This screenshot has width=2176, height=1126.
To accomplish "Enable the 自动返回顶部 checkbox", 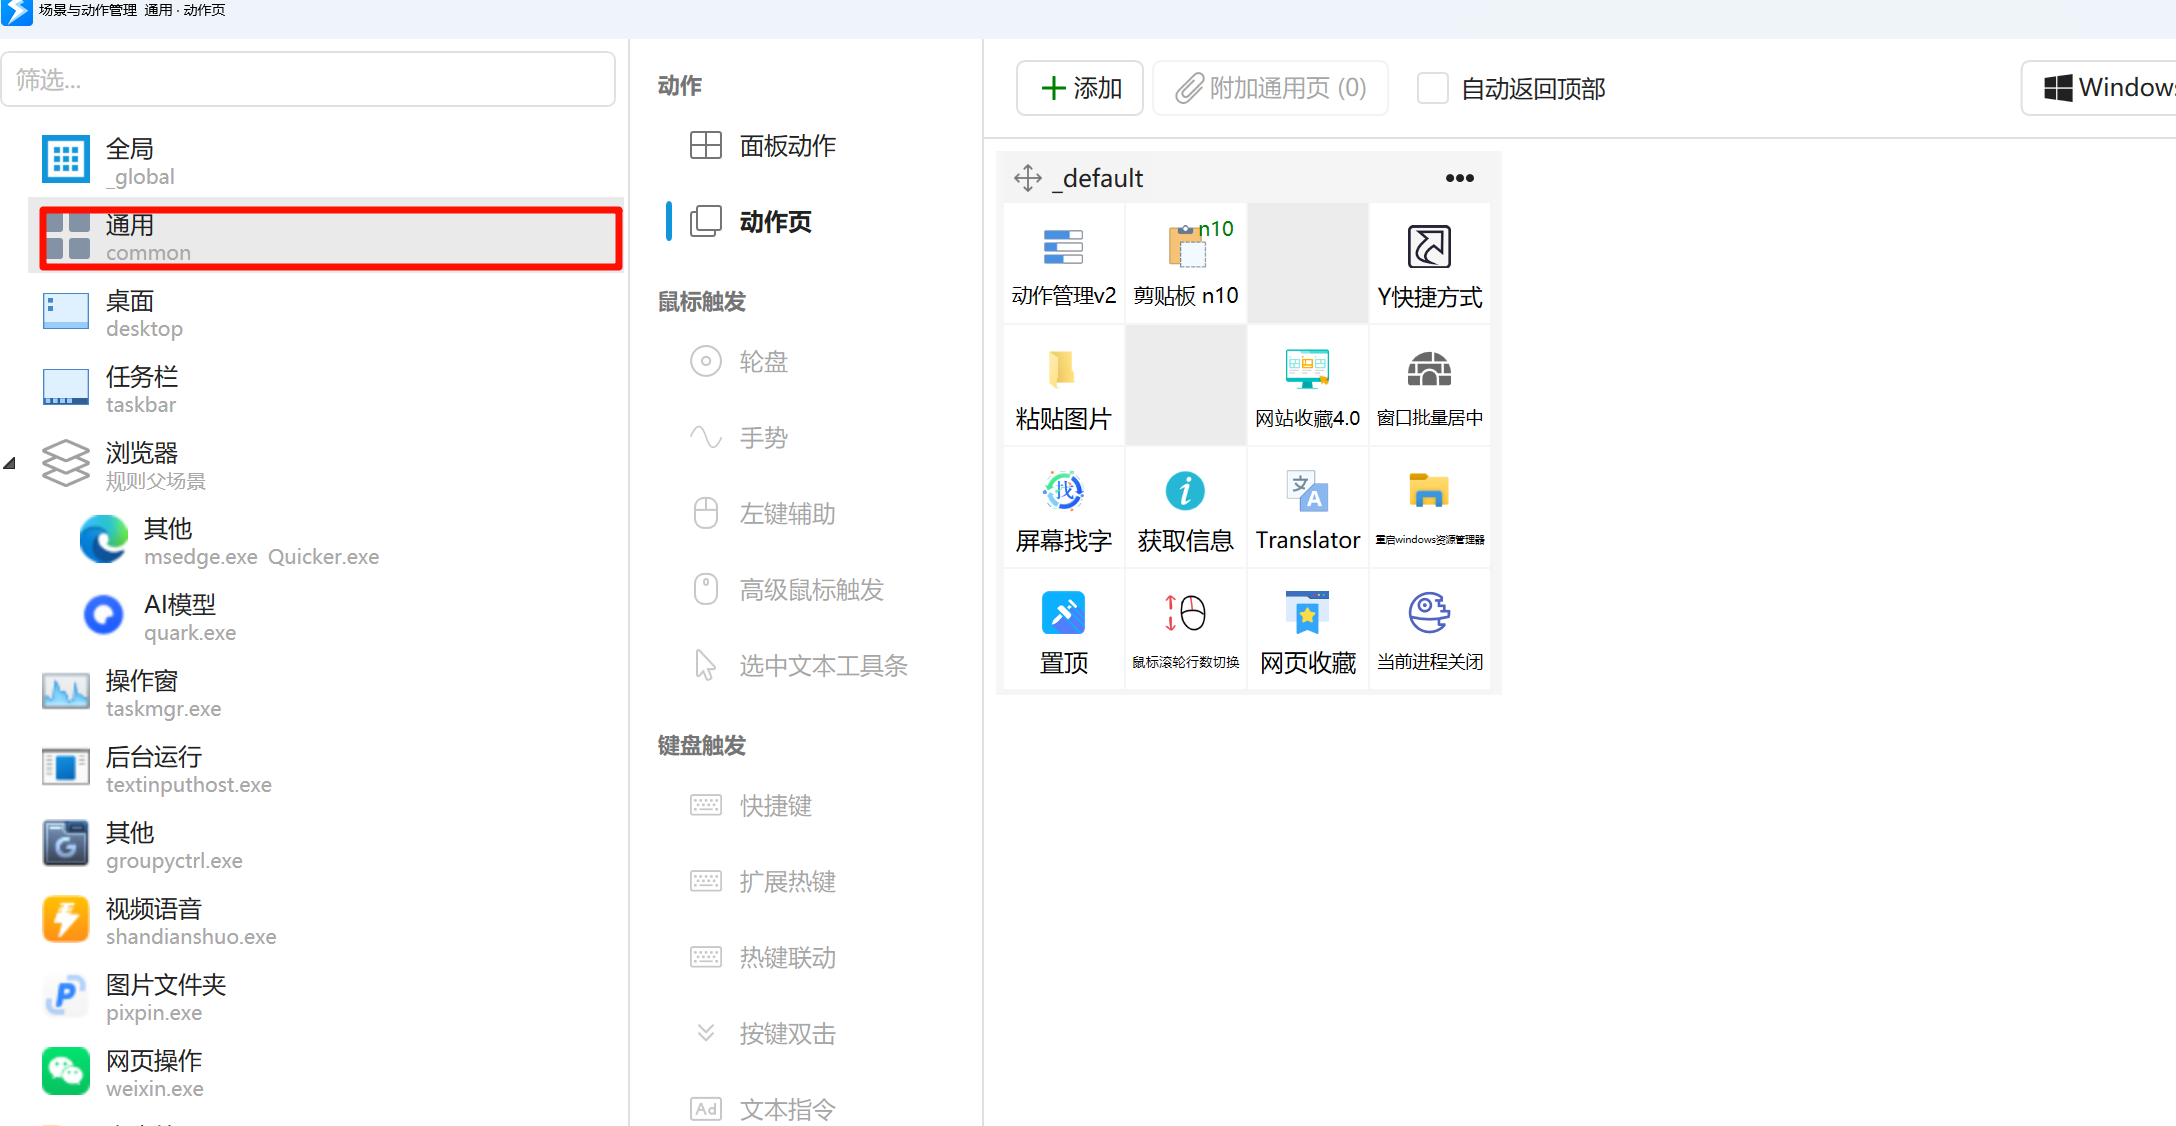I will pos(1433,88).
